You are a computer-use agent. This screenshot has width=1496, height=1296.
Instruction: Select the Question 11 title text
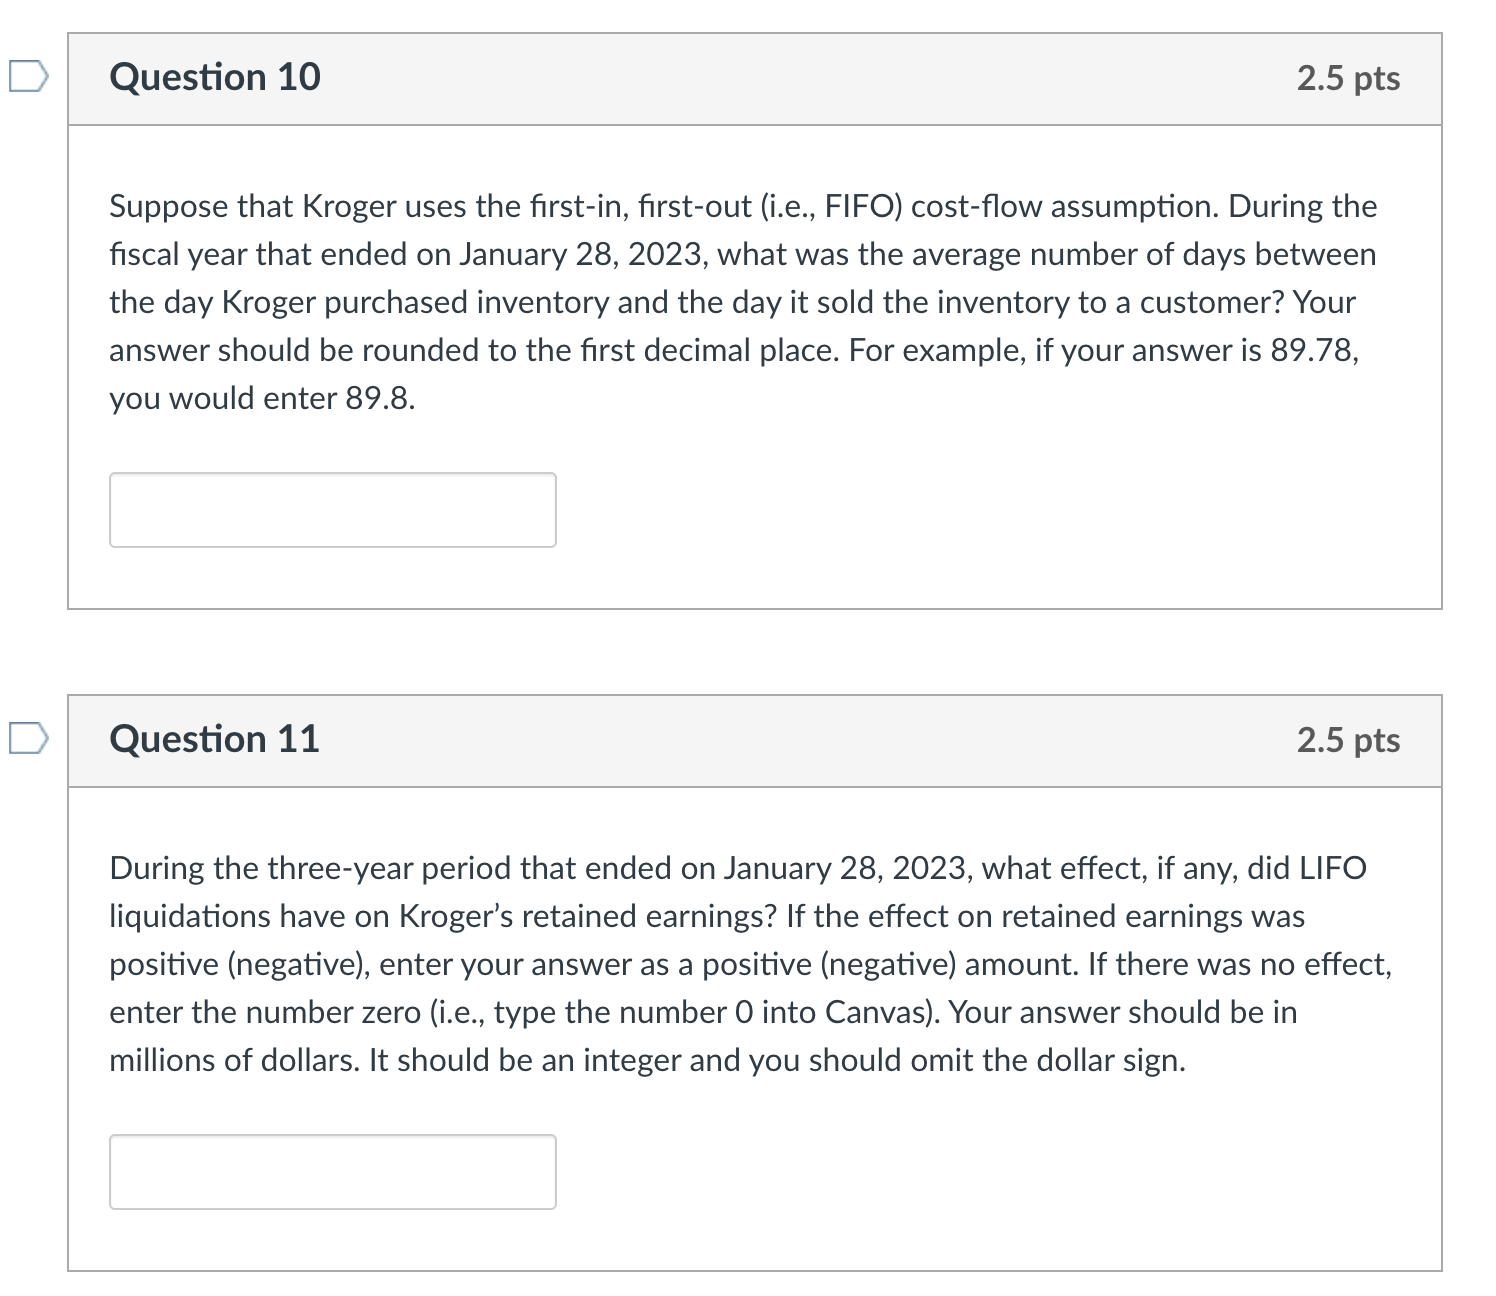pyautogui.click(x=214, y=740)
